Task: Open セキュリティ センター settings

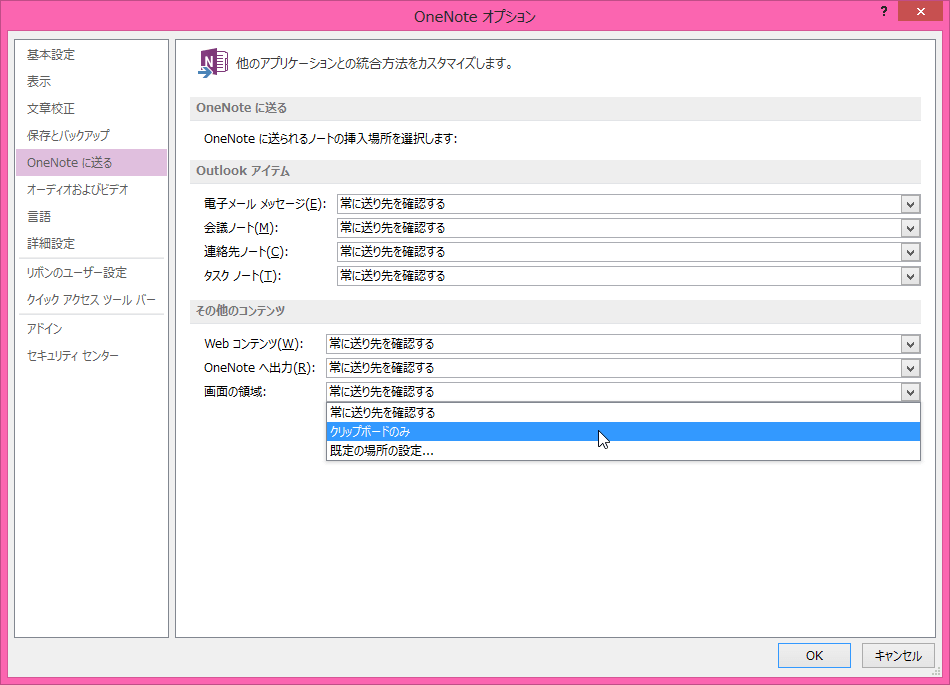Action: point(91,356)
